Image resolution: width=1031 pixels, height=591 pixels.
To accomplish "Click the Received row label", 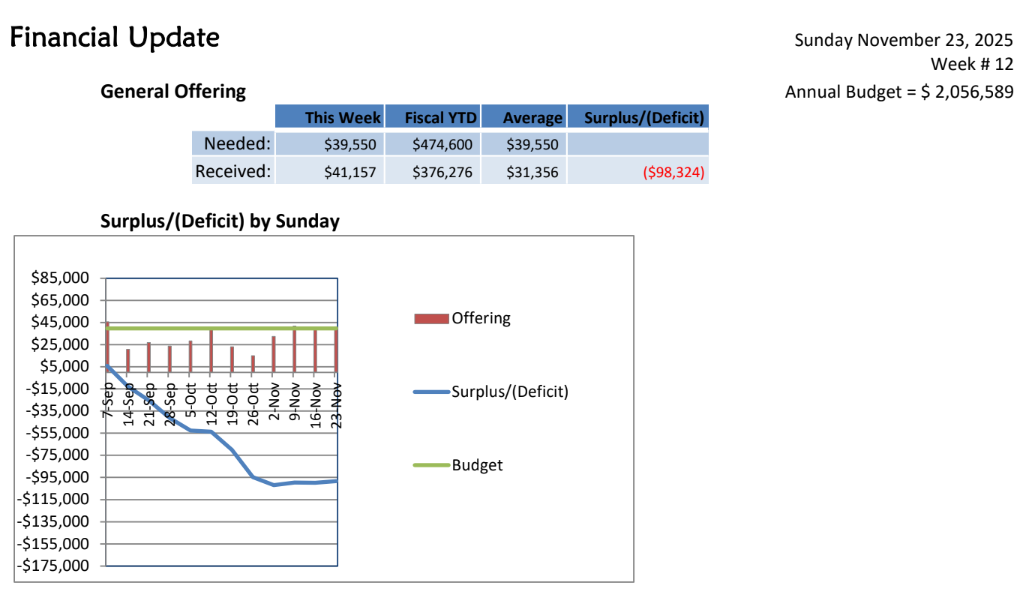I will pos(233,172).
